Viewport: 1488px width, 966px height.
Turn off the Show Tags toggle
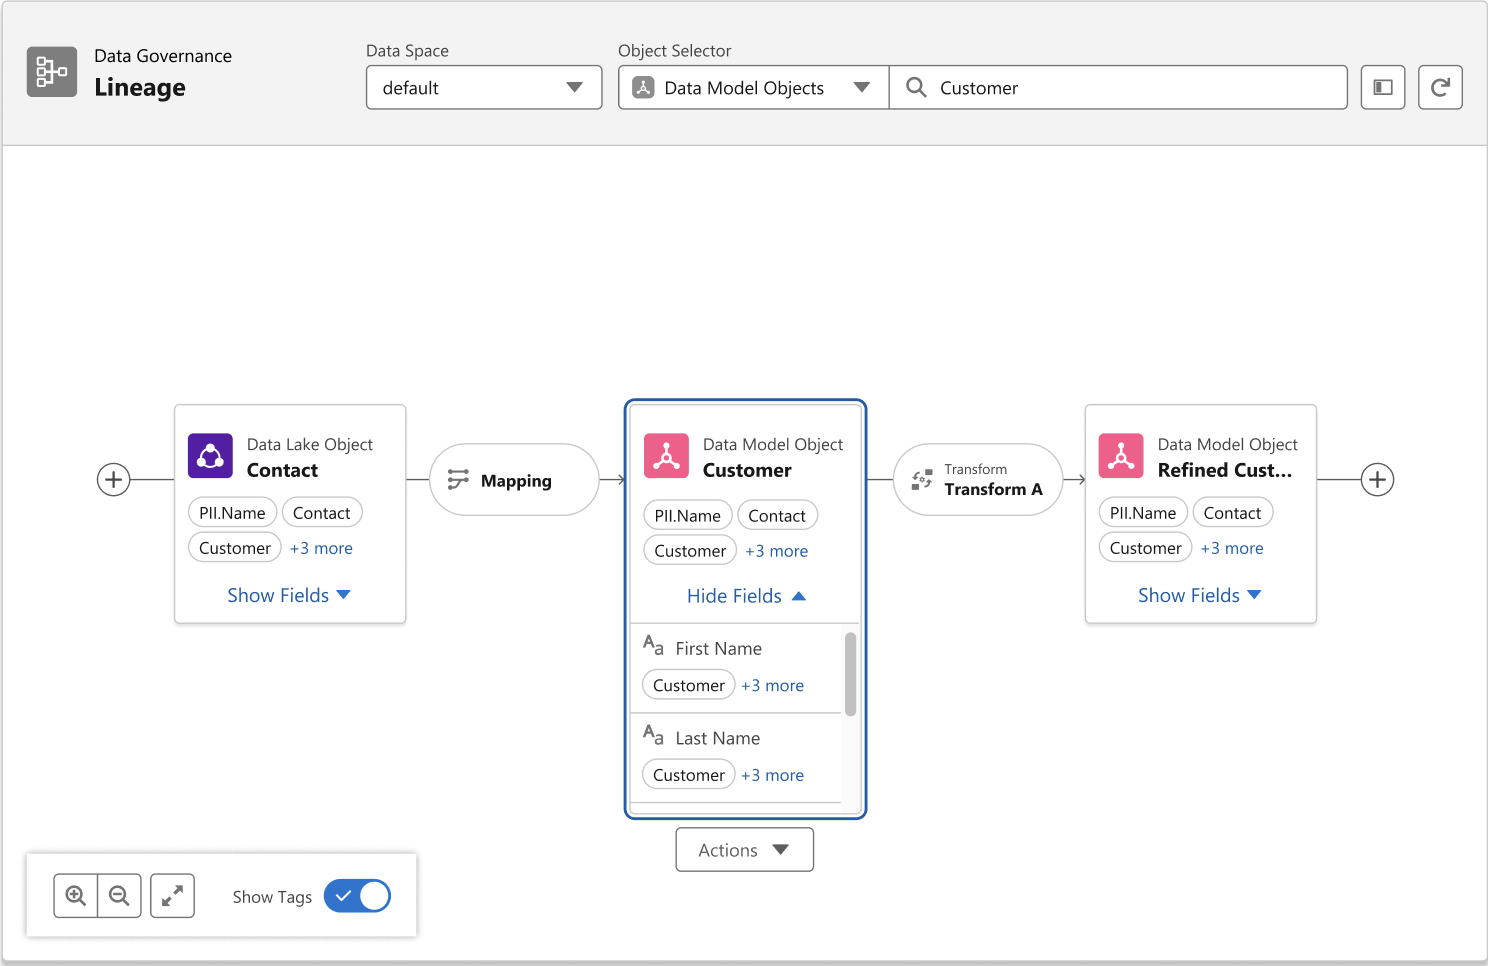(357, 896)
